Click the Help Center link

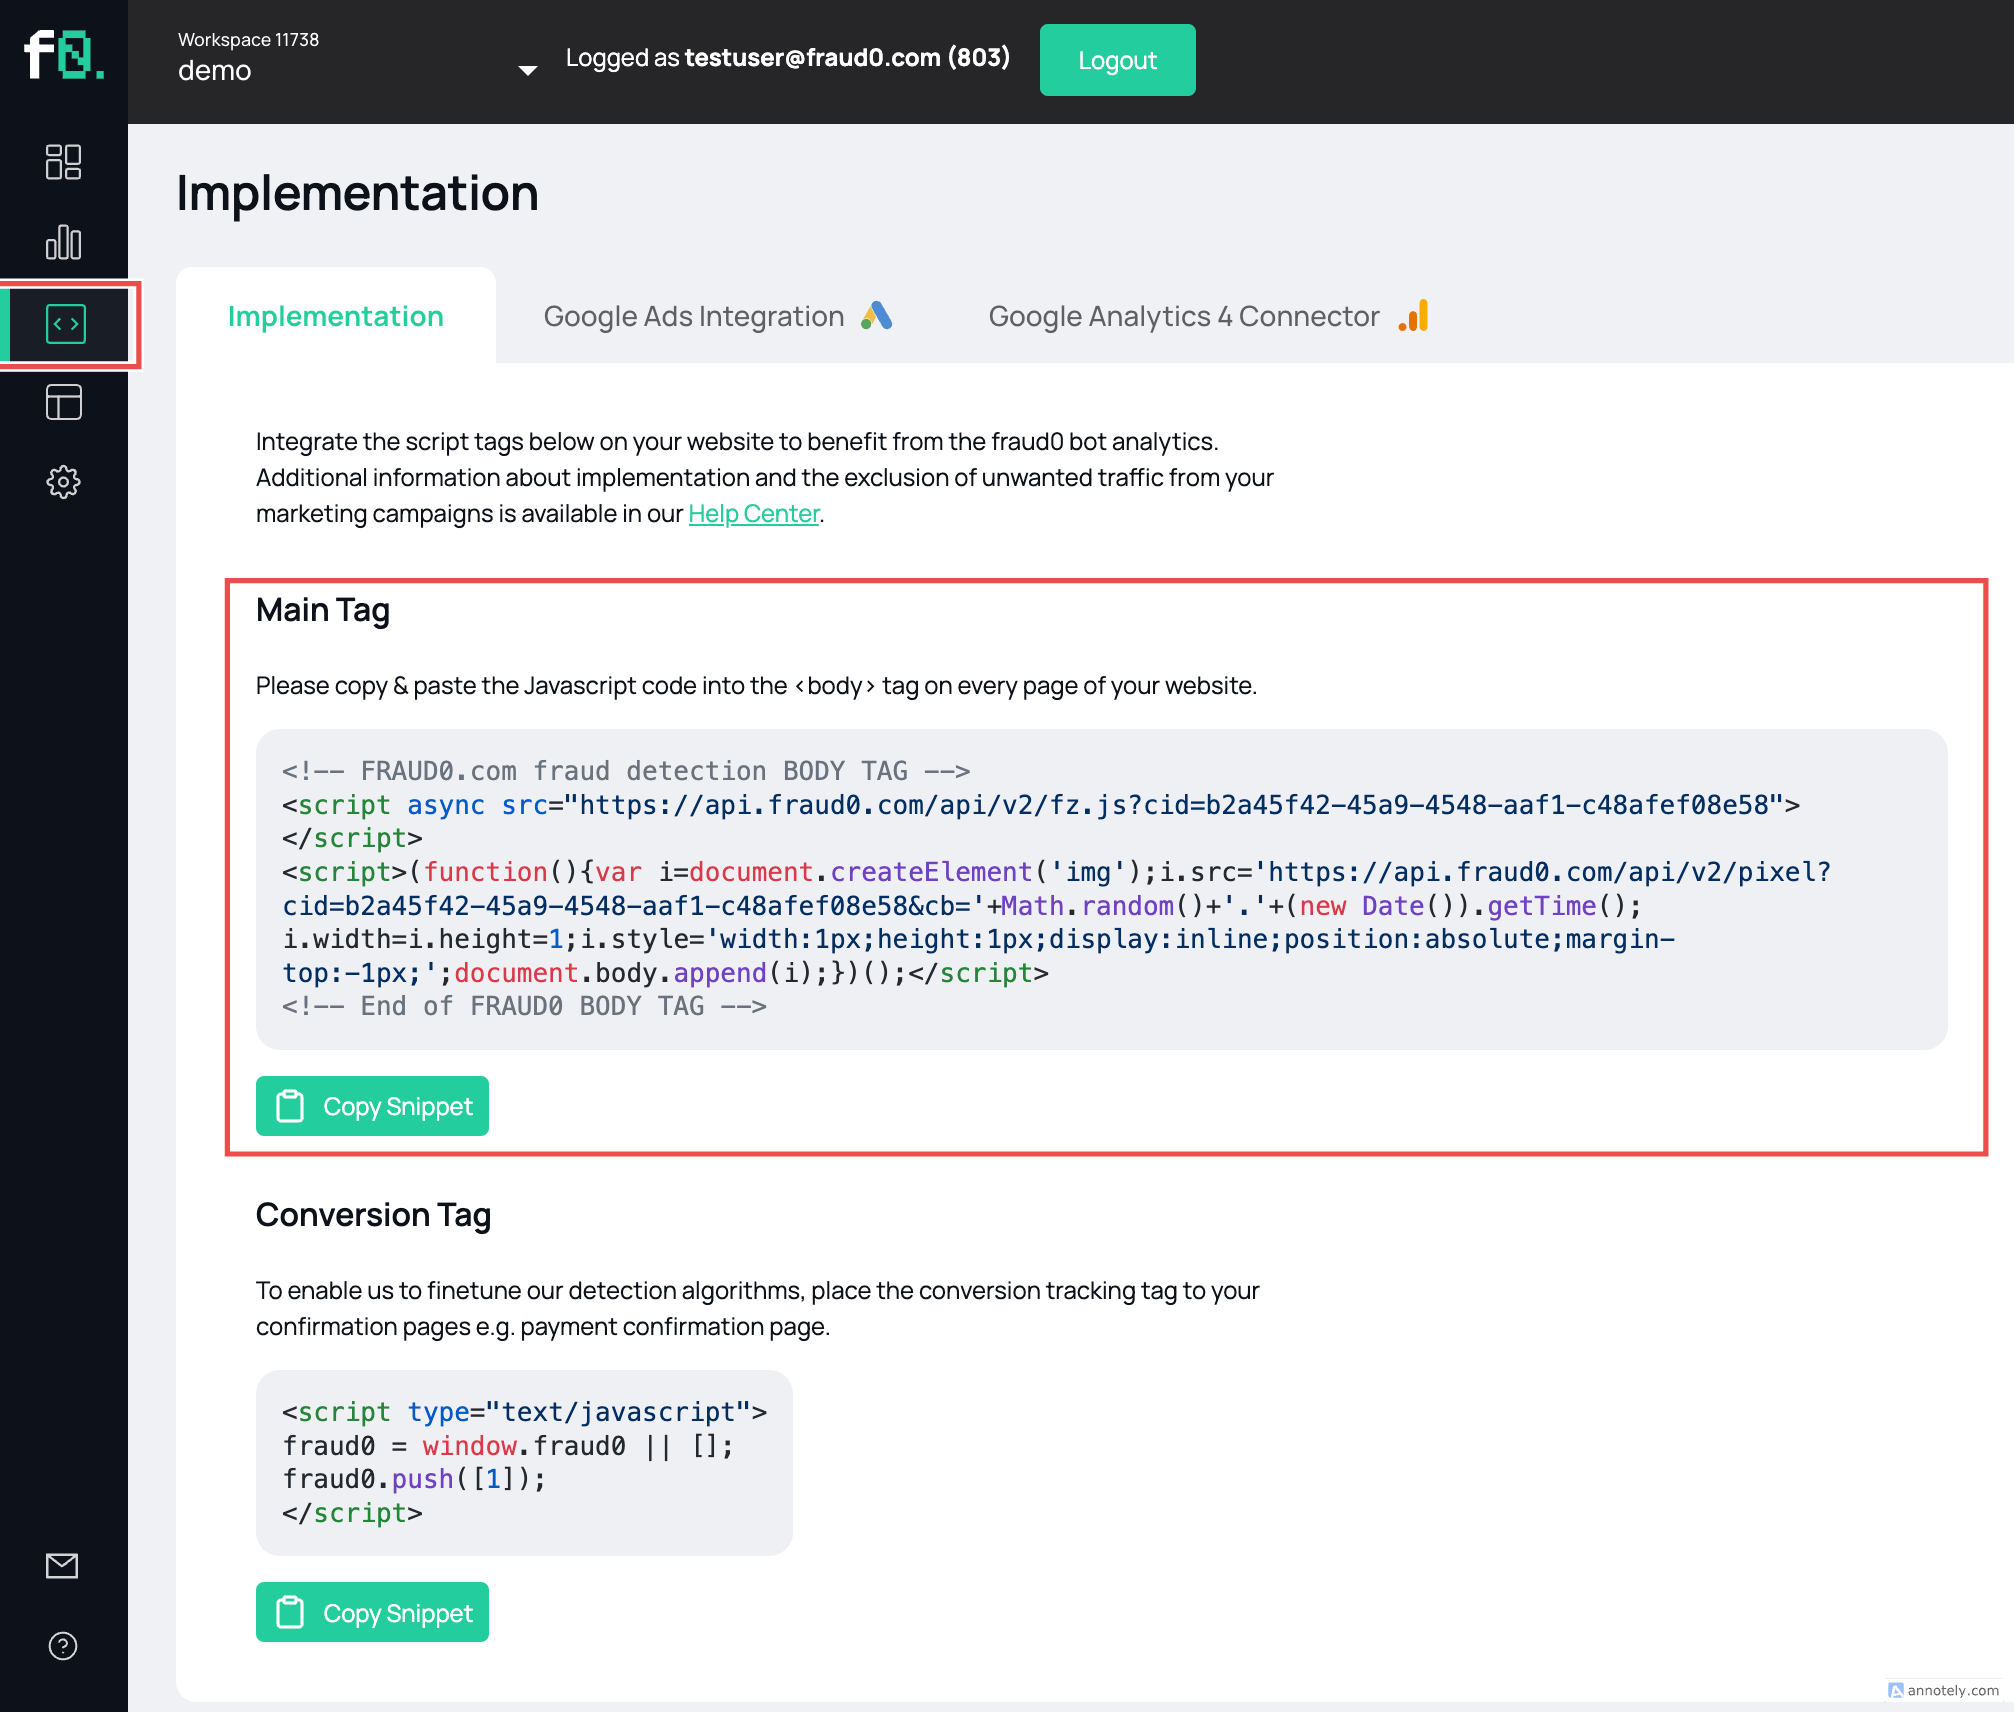pyautogui.click(x=752, y=515)
